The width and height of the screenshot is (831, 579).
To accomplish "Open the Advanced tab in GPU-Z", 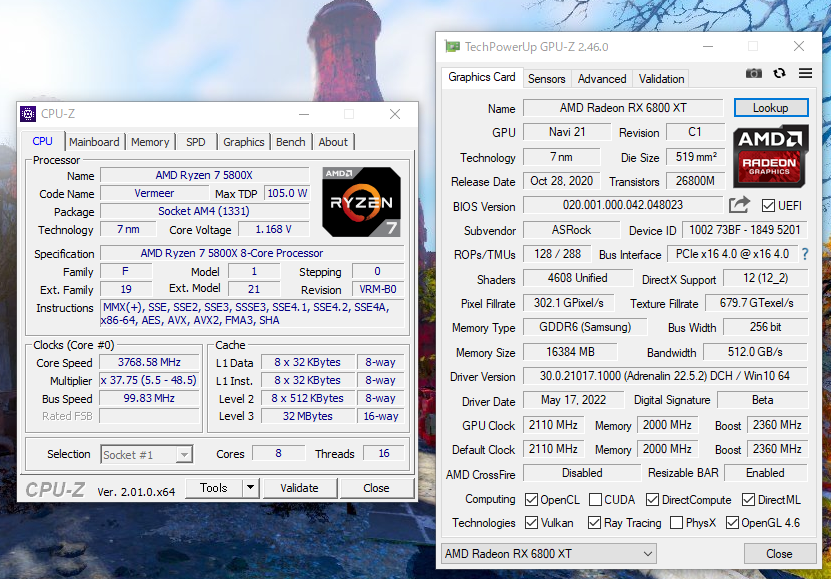I will 602,79.
